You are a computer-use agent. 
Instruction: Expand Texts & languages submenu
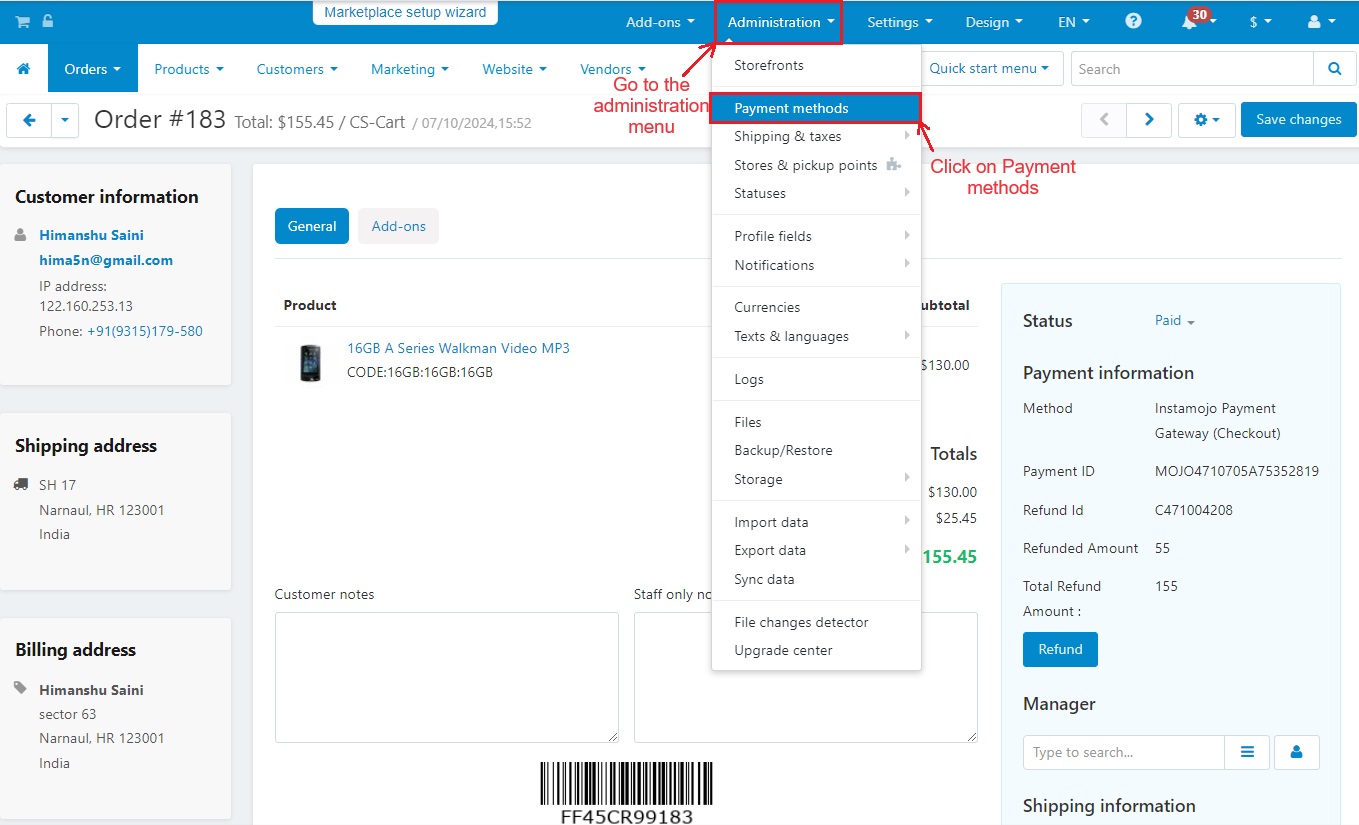(x=816, y=336)
